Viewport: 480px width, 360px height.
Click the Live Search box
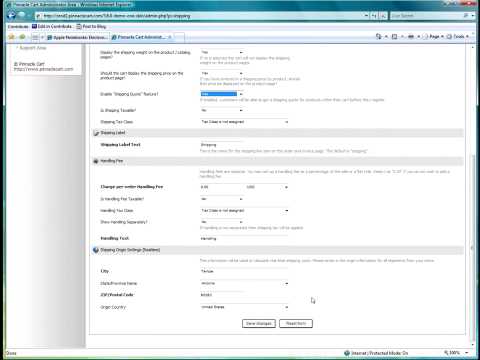[426, 16]
